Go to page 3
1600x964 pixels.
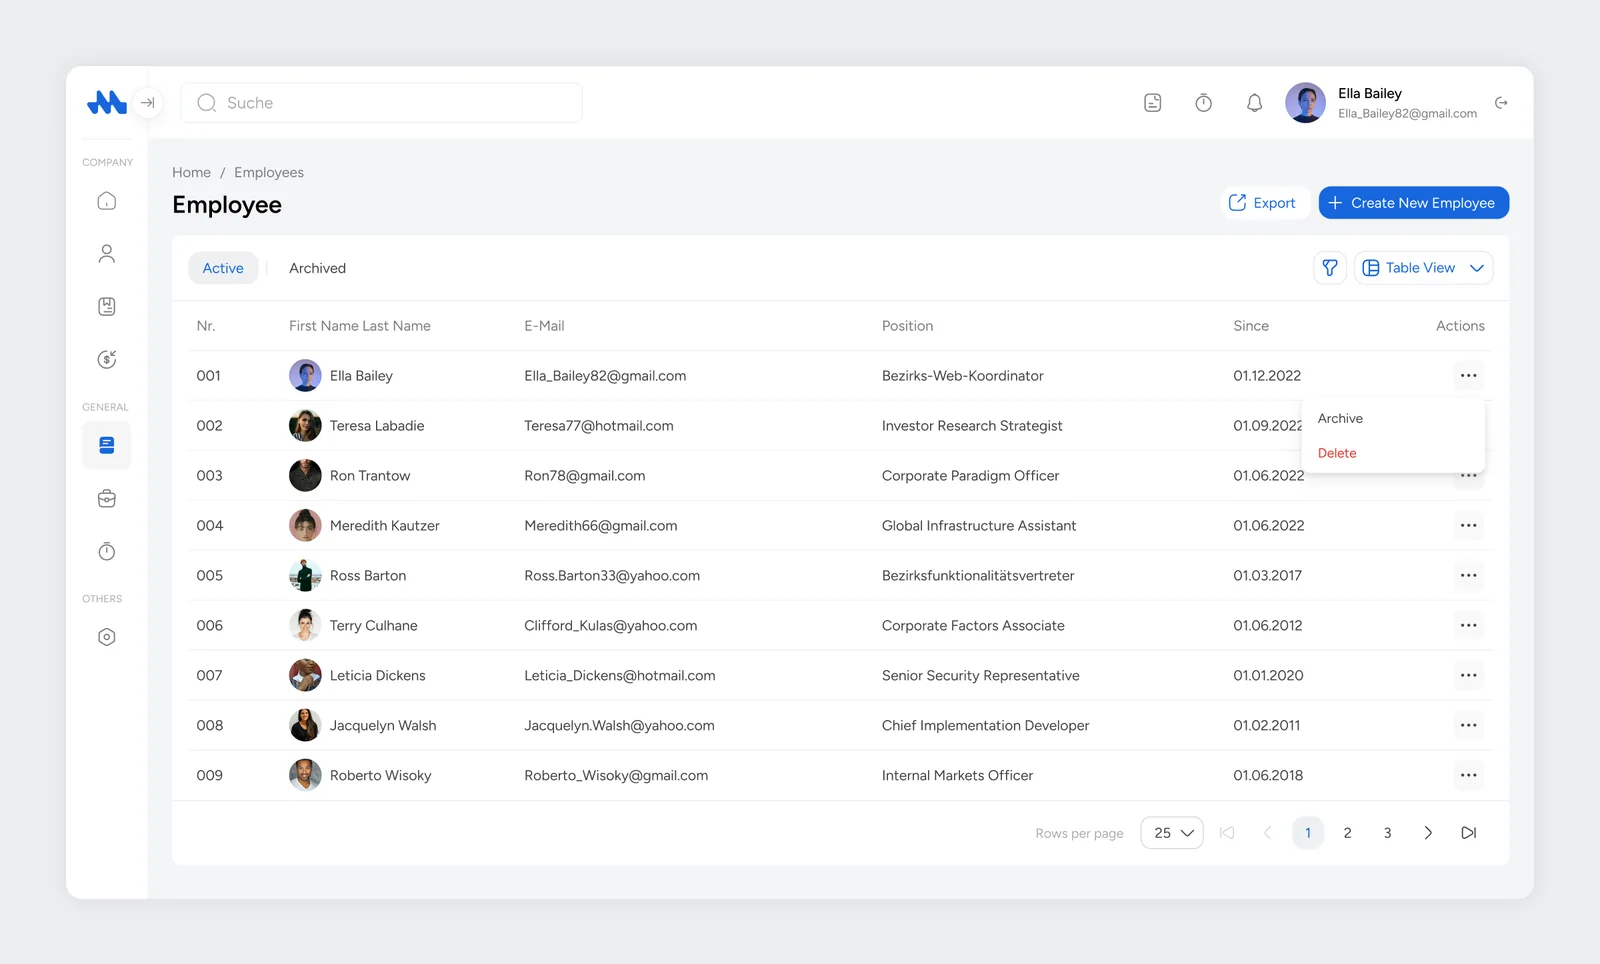pos(1387,833)
